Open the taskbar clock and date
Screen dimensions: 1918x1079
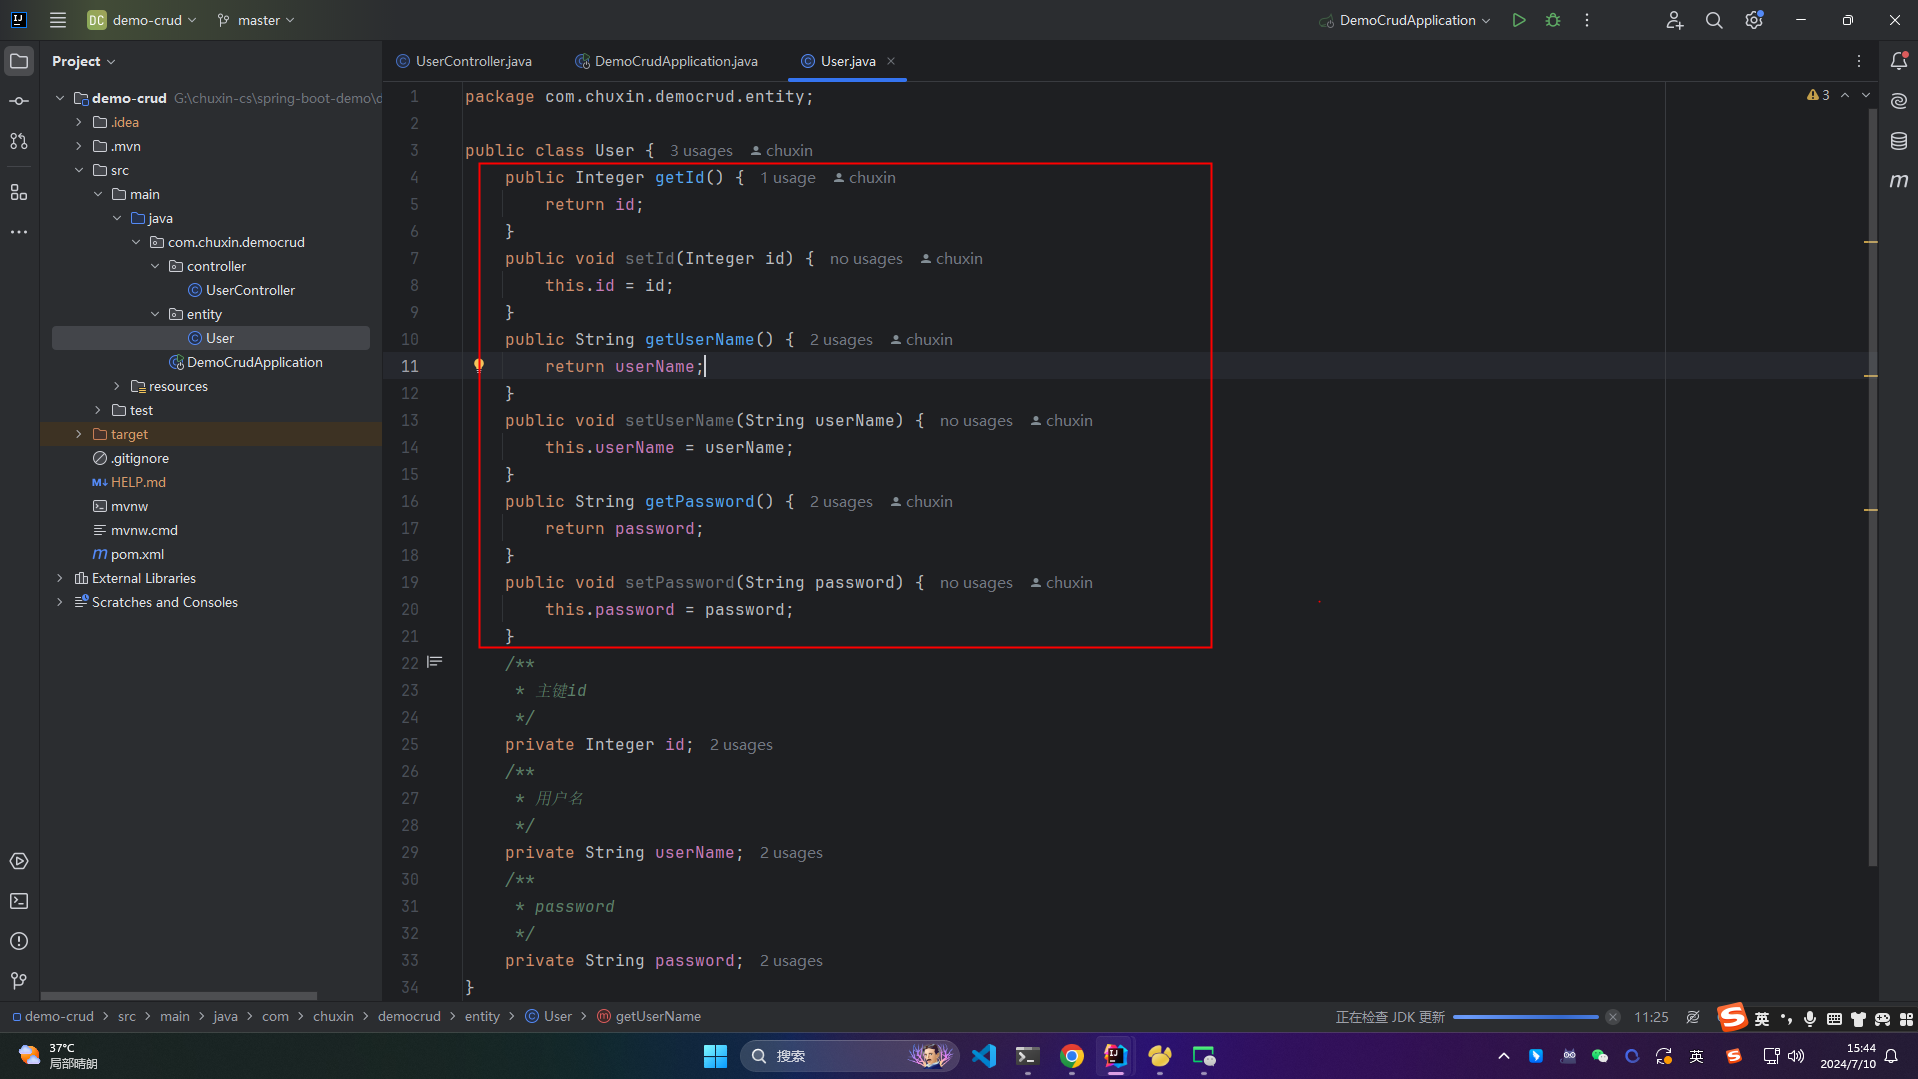tap(1847, 1056)
